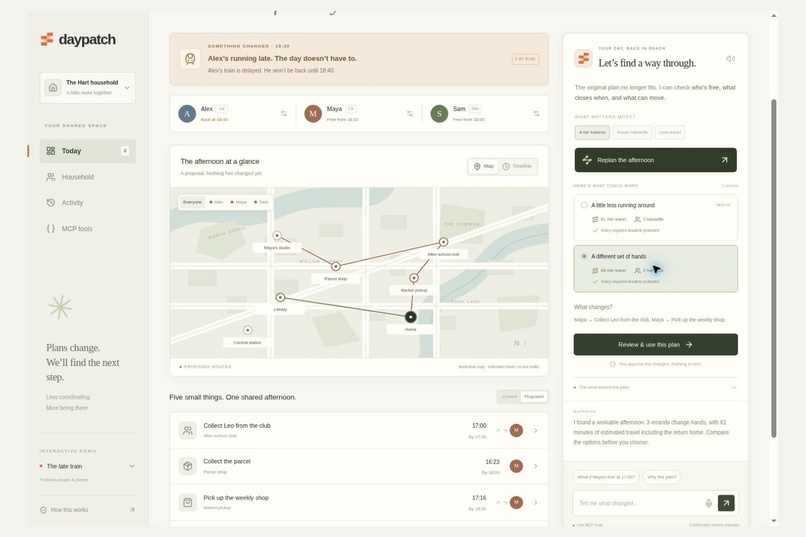This screenshot has width=806, height=537.
Task: Click the Library marker on the map
Action: click(x=280, y=298)
